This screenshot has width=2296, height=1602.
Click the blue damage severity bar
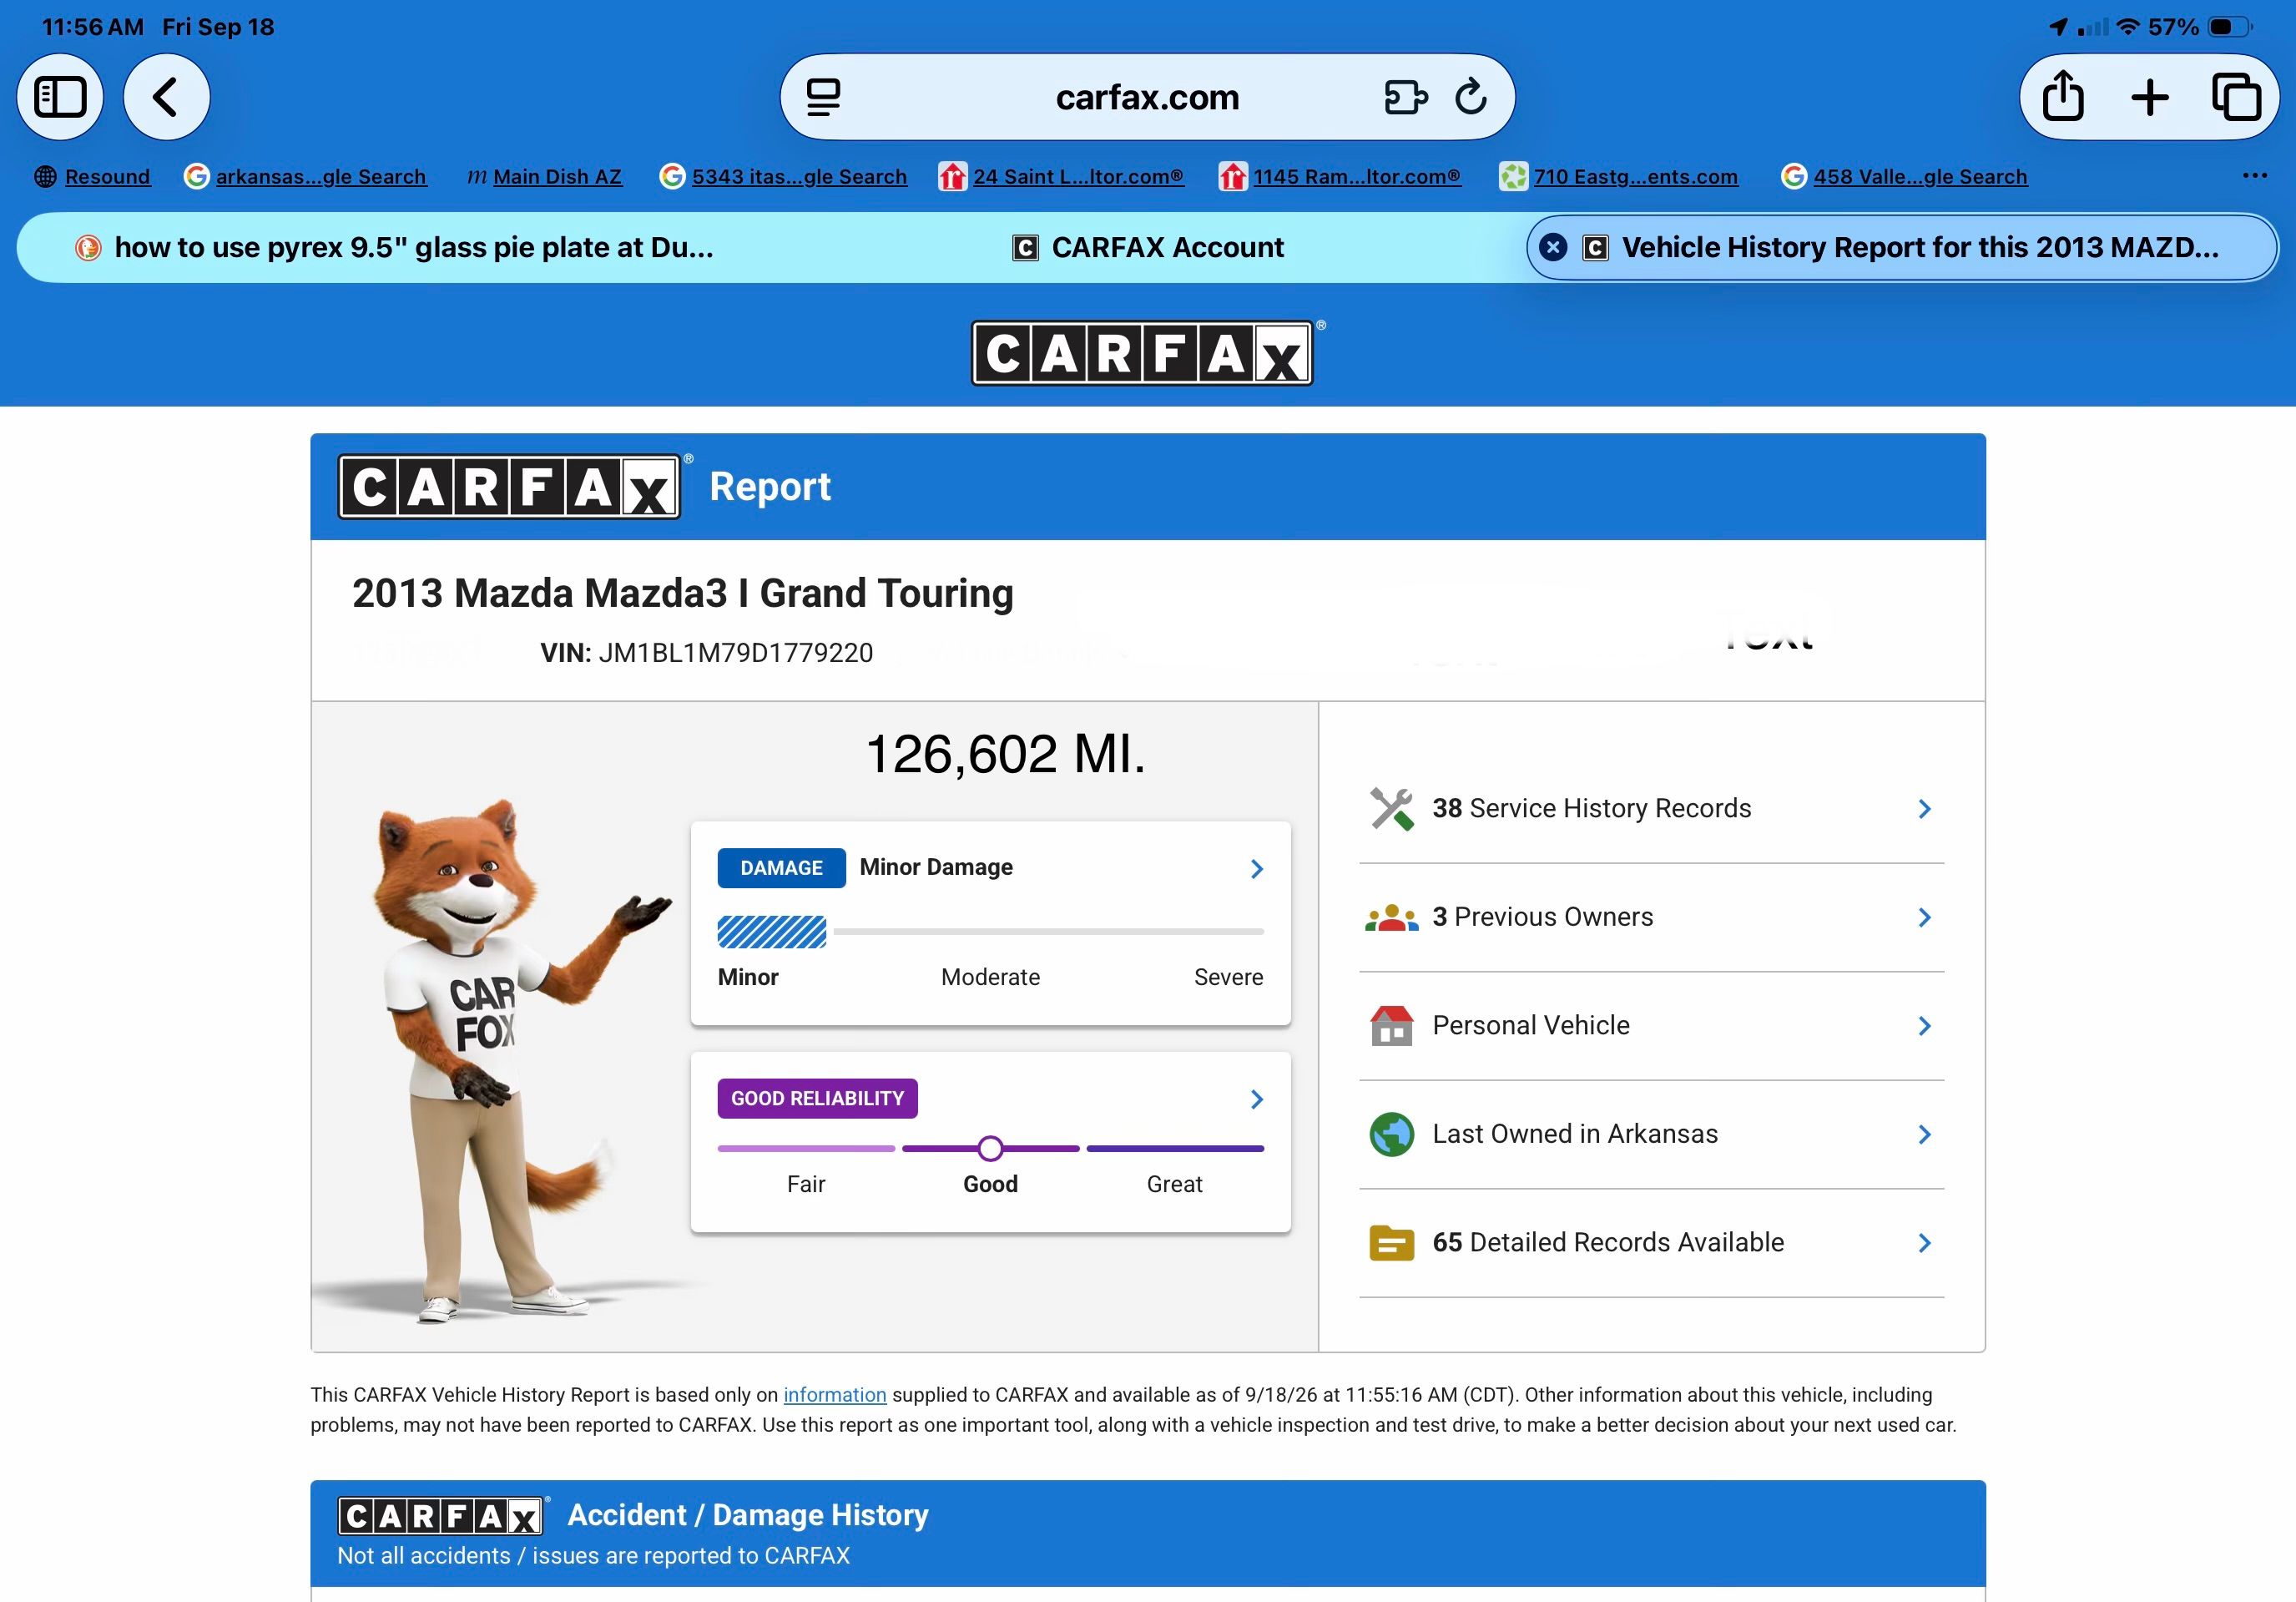pyautogui.click(x=772, y=932)
